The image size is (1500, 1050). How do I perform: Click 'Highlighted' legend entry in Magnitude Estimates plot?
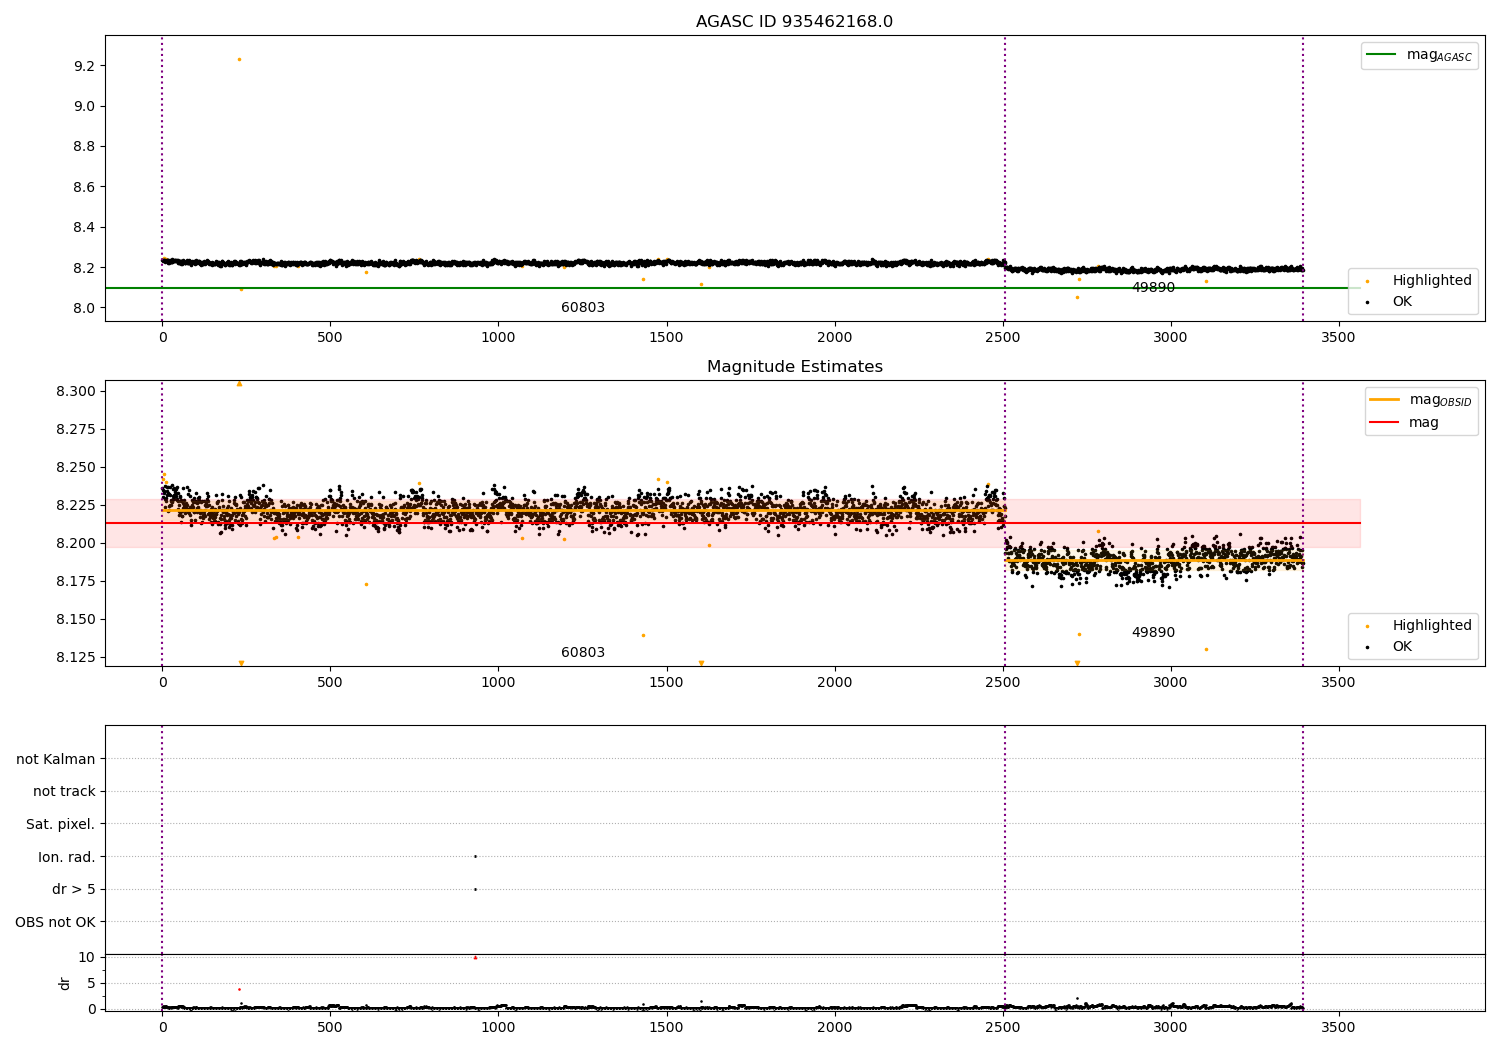1419,625
